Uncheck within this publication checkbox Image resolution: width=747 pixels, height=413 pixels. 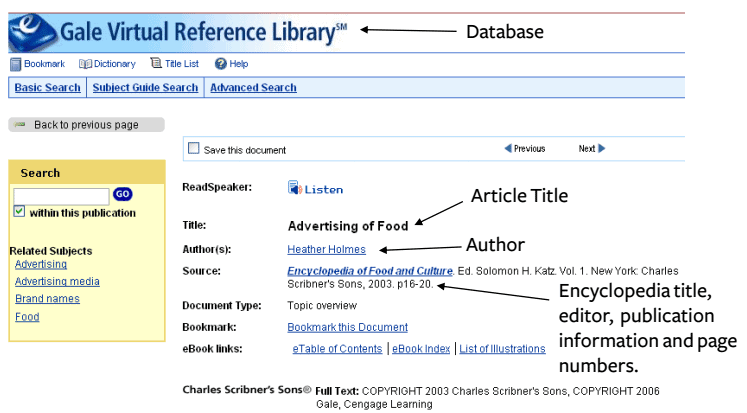tap(19, 211)
